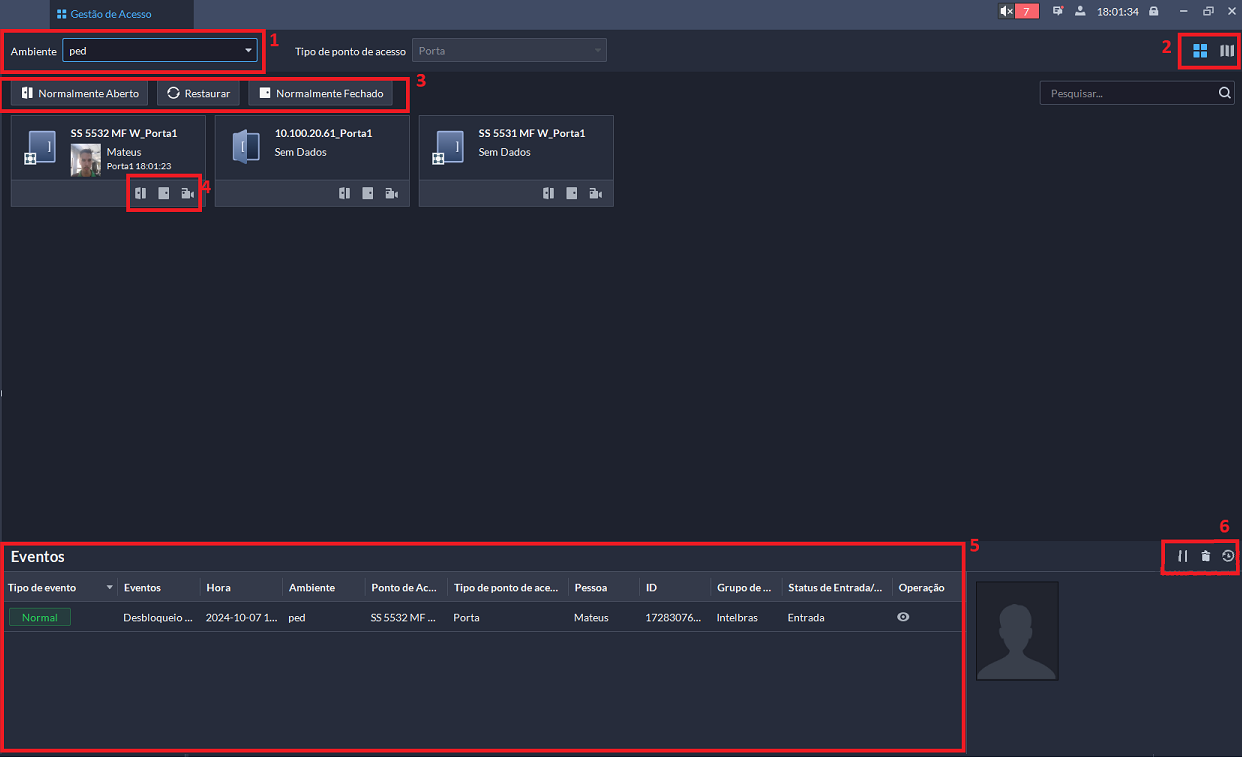Open Tipo de evento column filter arrow
The image size is (1242, 757).
click(x=110, y=587)
